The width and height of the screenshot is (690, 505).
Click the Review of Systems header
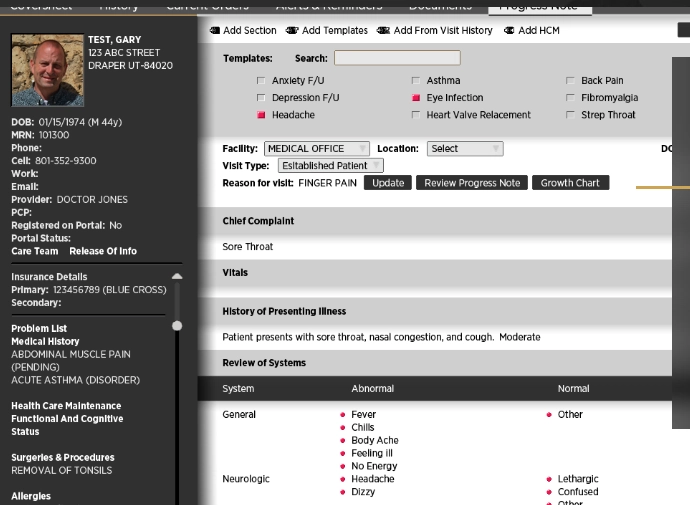tap(264, 363)
